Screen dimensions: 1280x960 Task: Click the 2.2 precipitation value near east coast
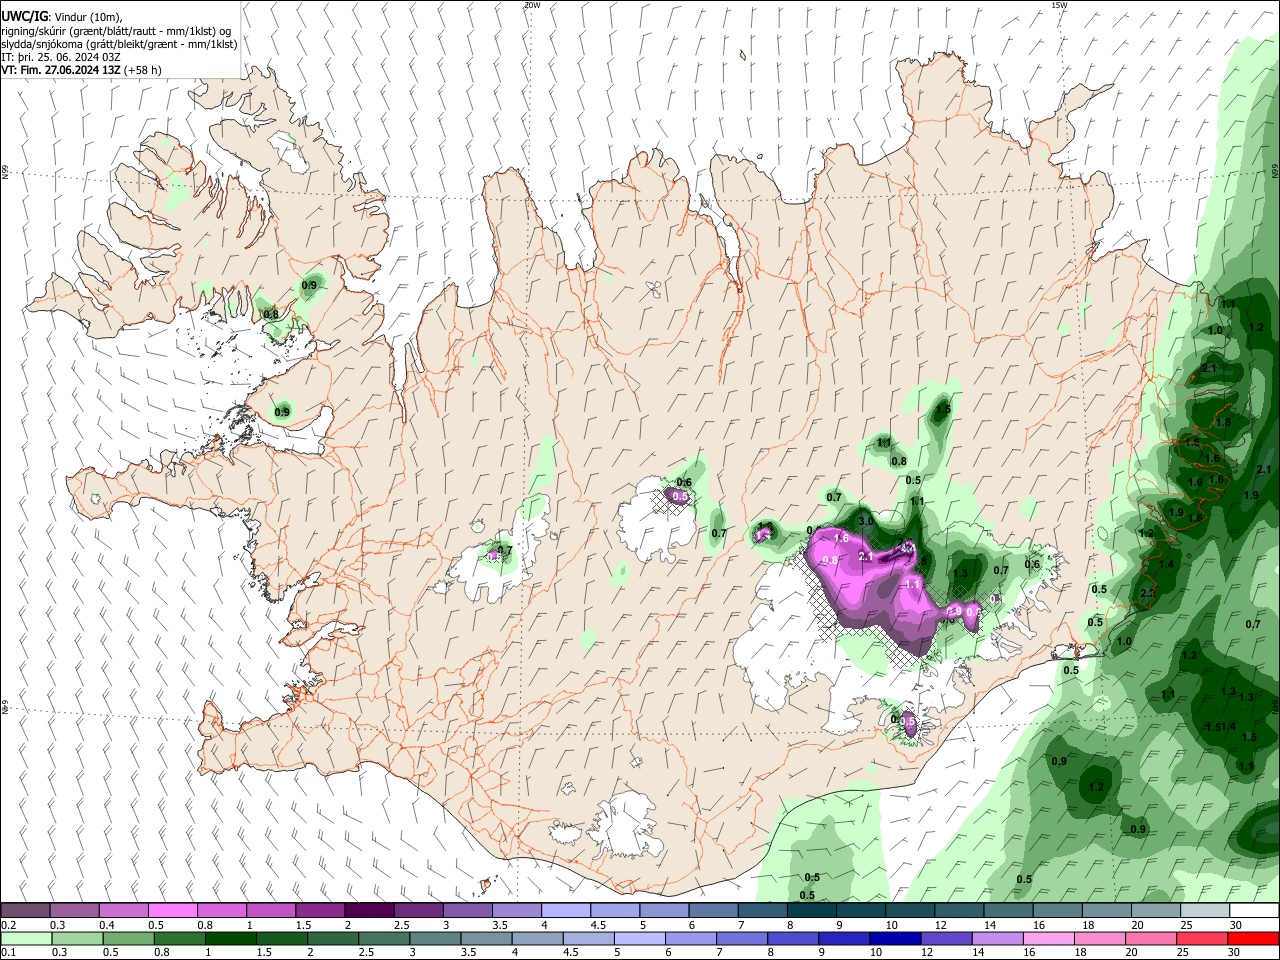click(x=1147, y=593)
